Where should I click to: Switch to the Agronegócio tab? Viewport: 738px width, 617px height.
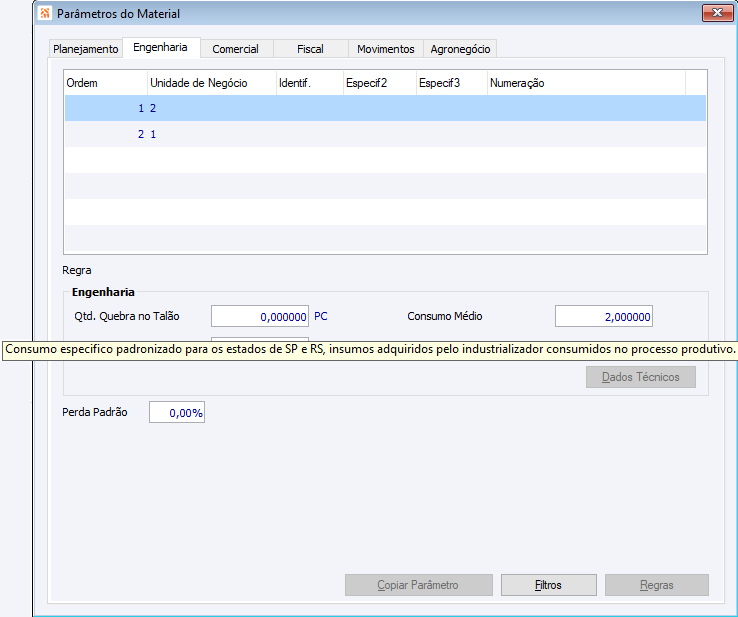[460, 49]
